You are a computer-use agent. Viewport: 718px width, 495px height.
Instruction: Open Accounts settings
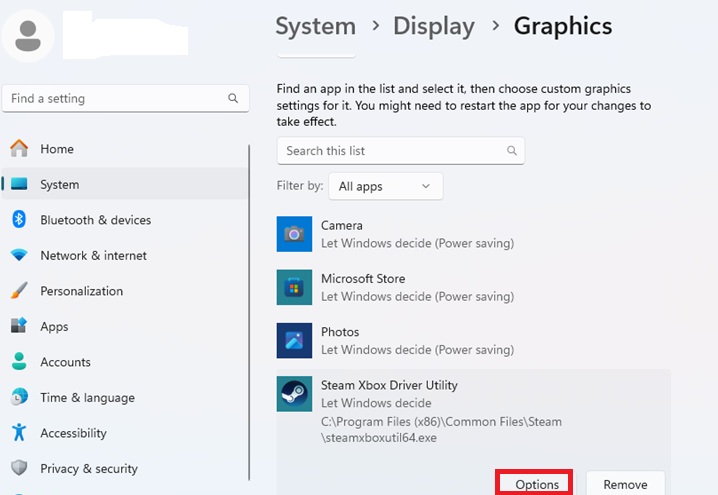pos(125,362)
